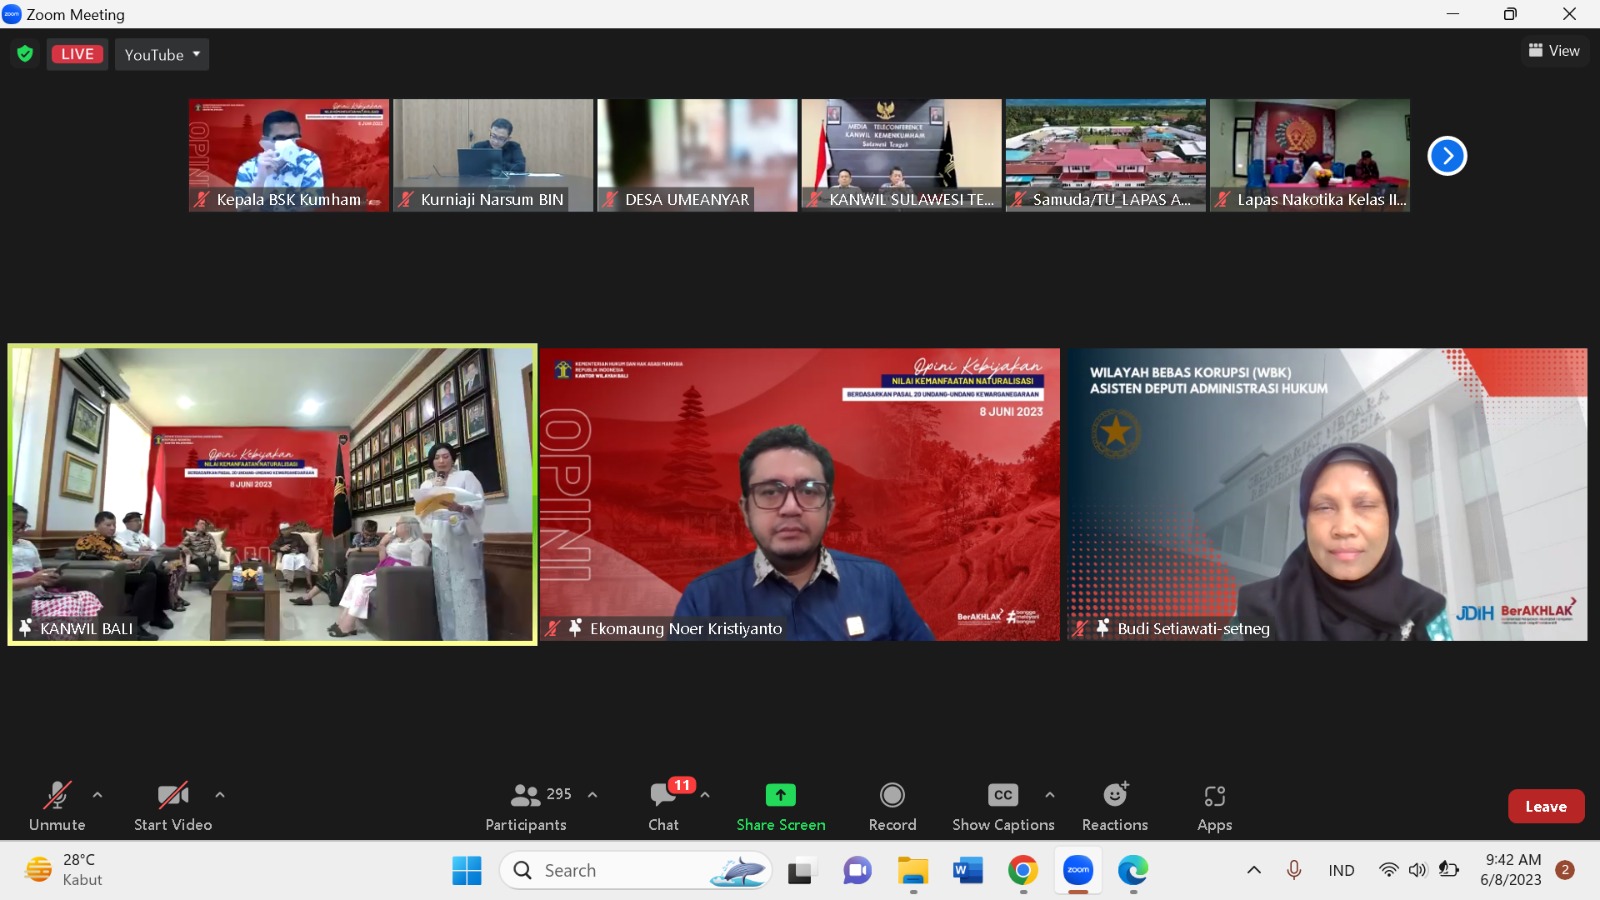The height and width of the screenshot is (900, 1600).
Task: Select Ekomaung Noer Kristiyanto's video tile
Action: click(x=800, y=494)
